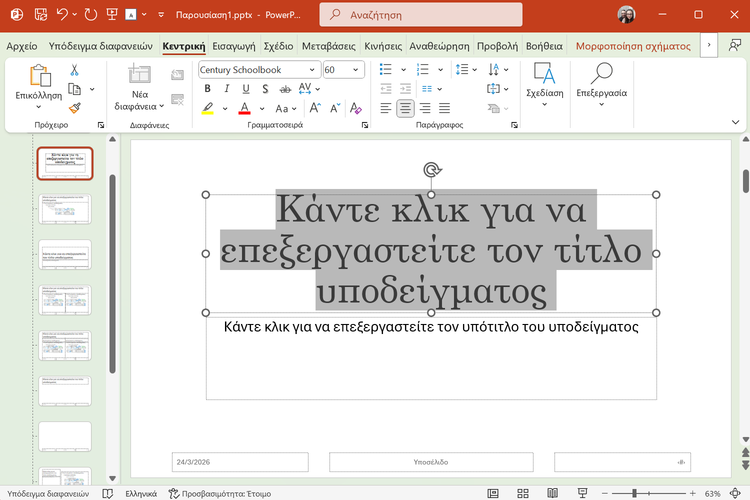The height and width of the screenshot is (500, 750).
Task: Enable justified paragraph alignment
Action: (445, 108)
